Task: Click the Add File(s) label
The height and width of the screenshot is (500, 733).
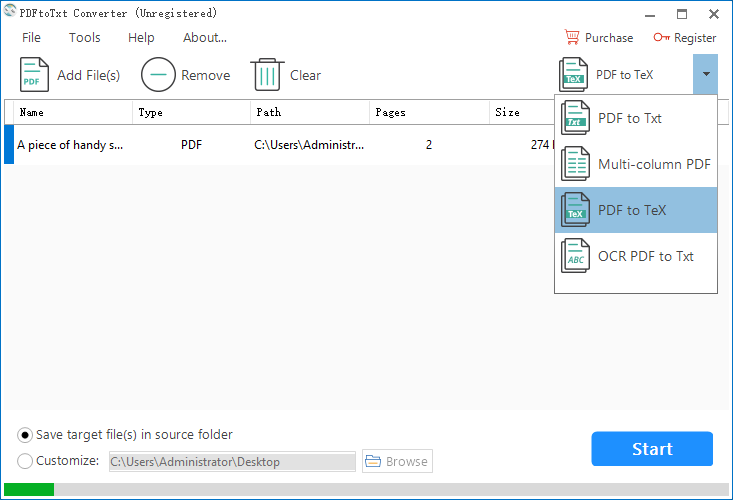Action: [88, 75]
